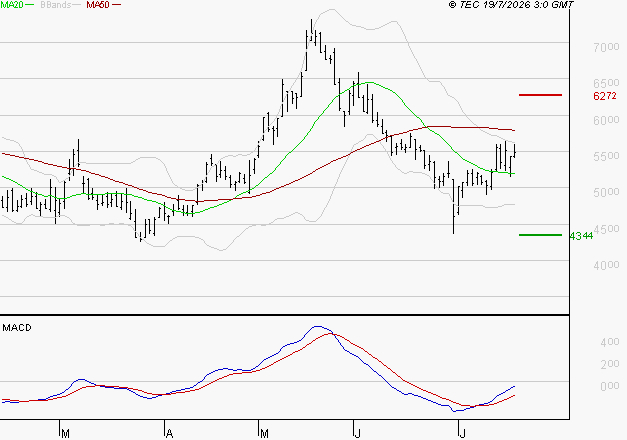Click the highest price bar peak above 7000
The height and width of the screenshot is (440, 627).
(x=312, y=21)
